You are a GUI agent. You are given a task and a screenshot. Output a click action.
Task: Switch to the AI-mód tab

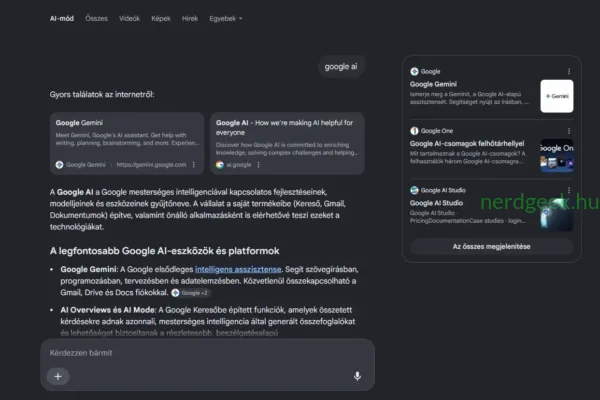(62, 18)
